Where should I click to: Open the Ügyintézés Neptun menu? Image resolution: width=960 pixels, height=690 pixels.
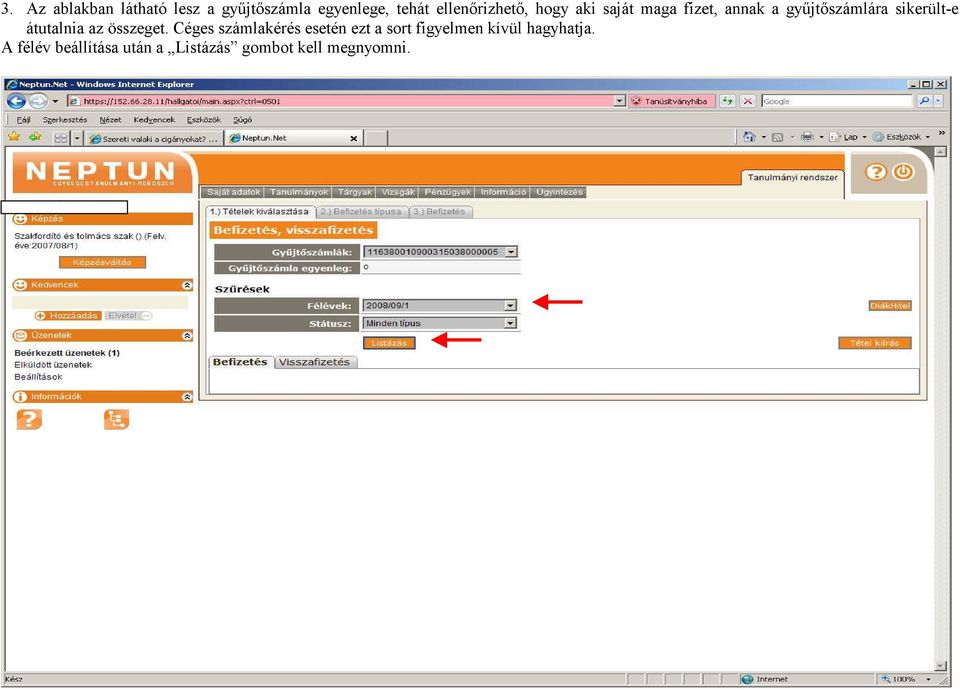pos(560,192)
